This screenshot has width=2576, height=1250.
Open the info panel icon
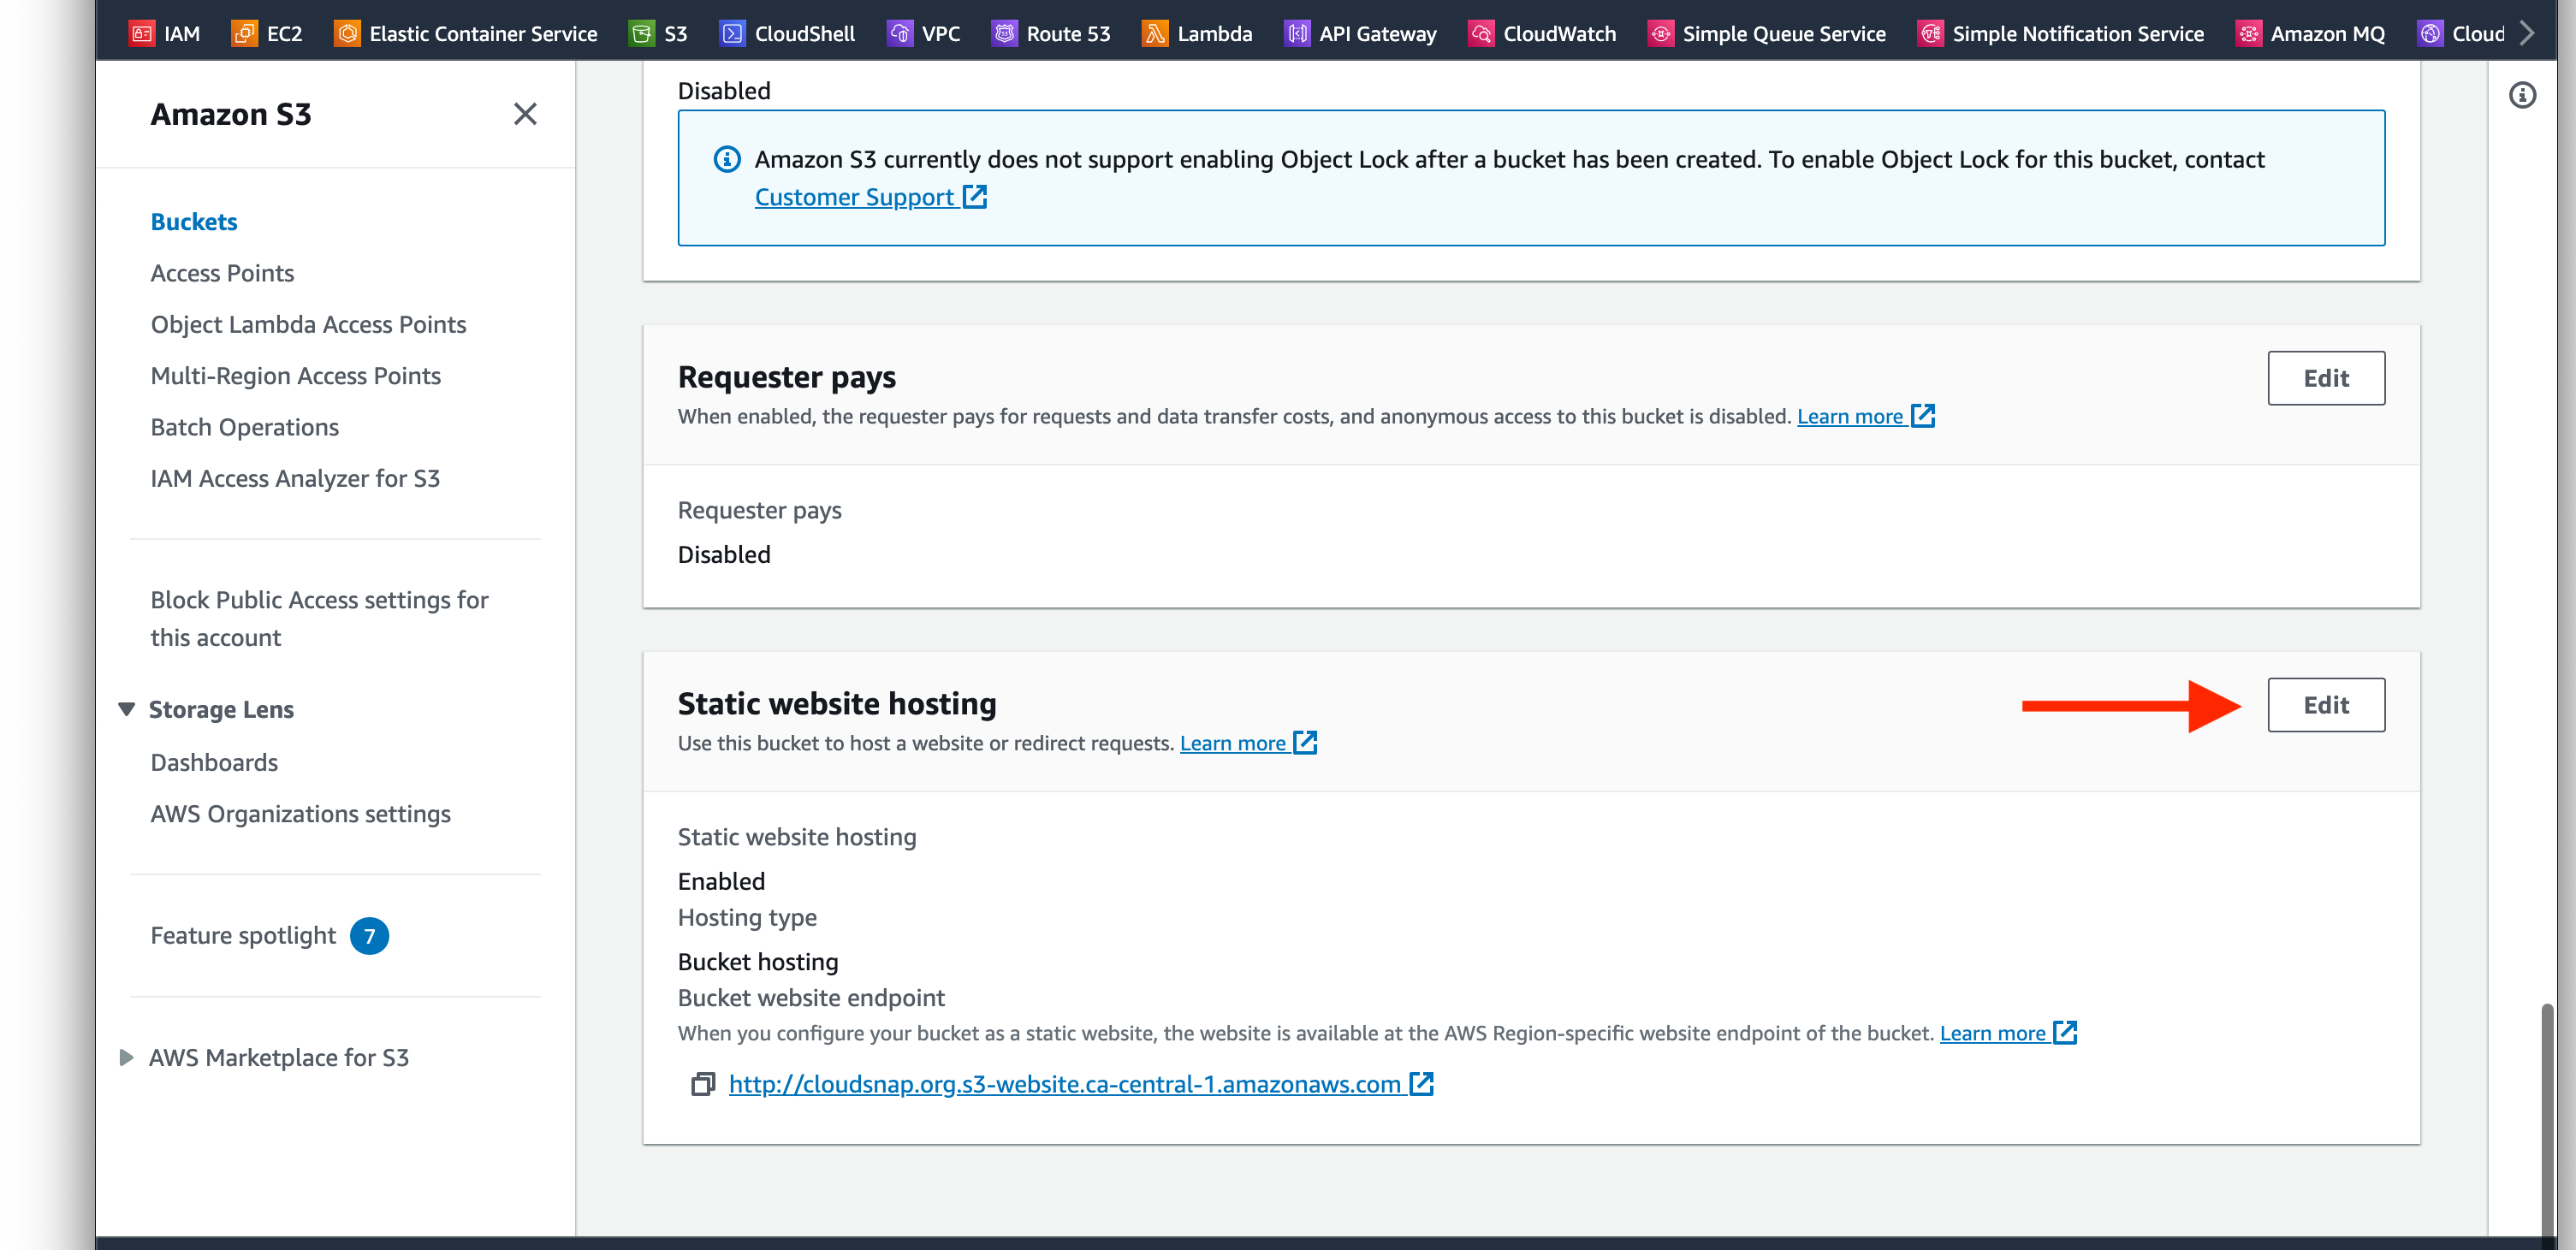pyautogui.click(x=2522, y=95)
